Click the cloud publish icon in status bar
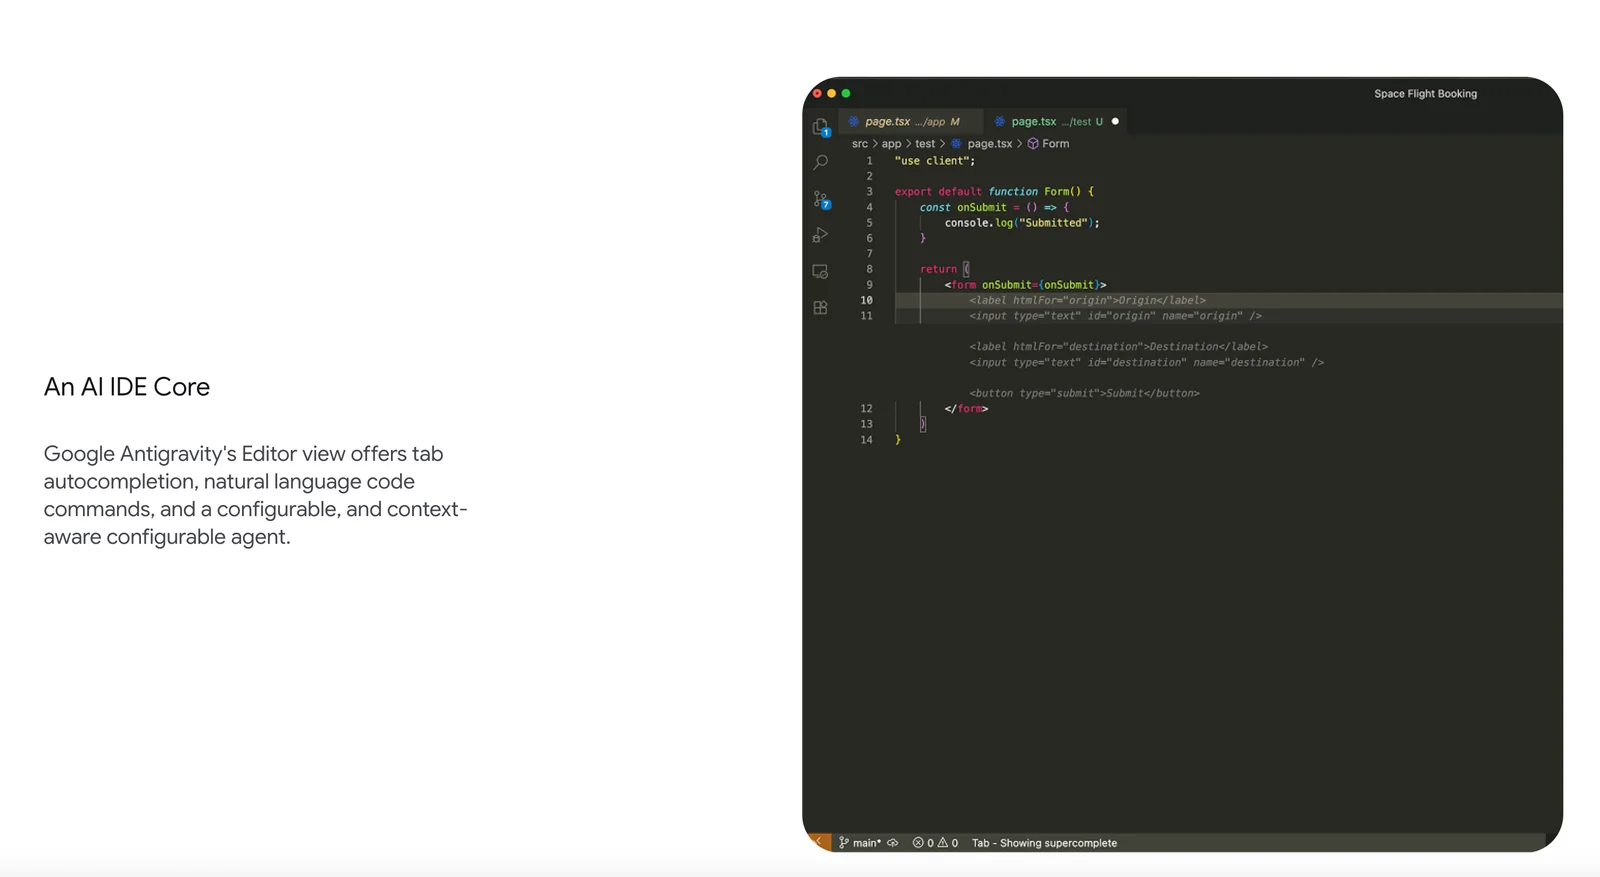This screenshot has width=1600, height=877. pos(893,843)
